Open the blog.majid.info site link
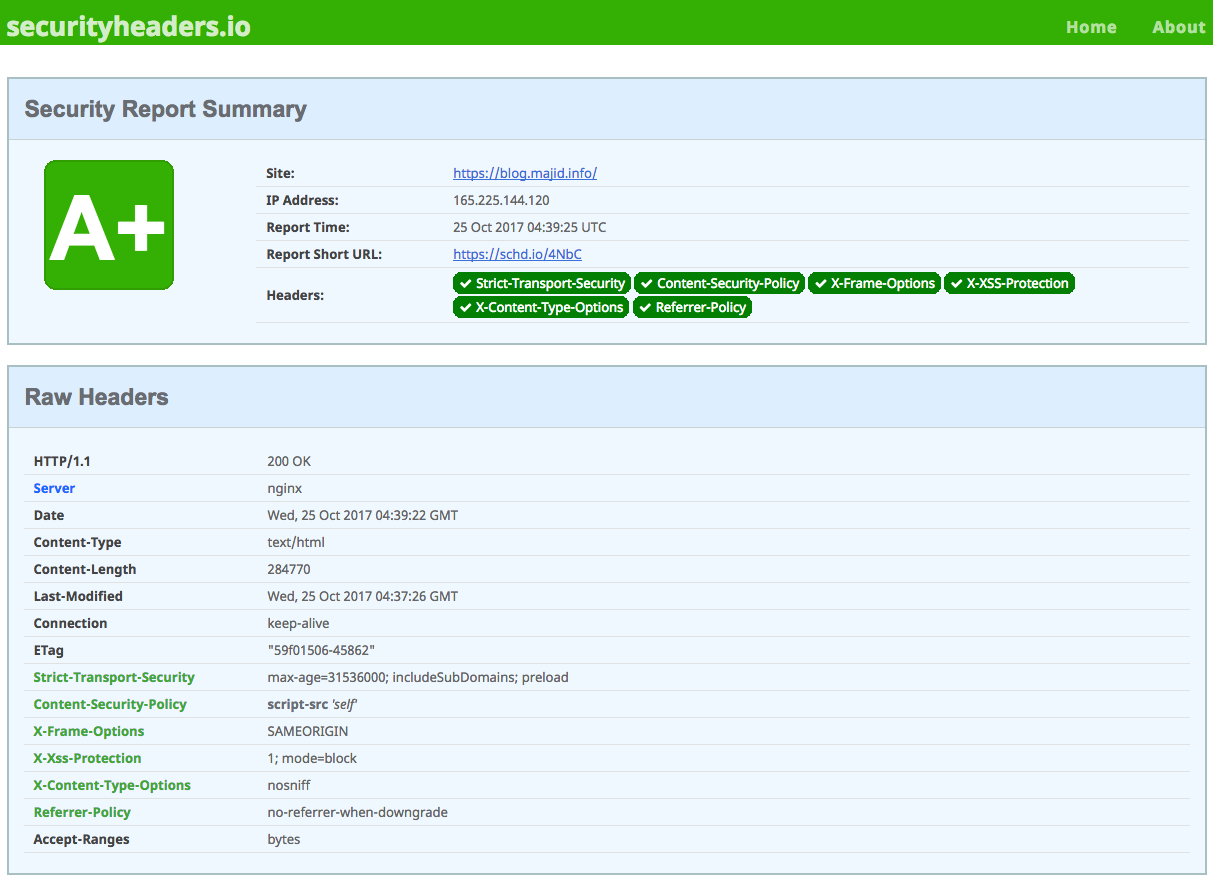 pyautogui.click(x=524, y=173)
